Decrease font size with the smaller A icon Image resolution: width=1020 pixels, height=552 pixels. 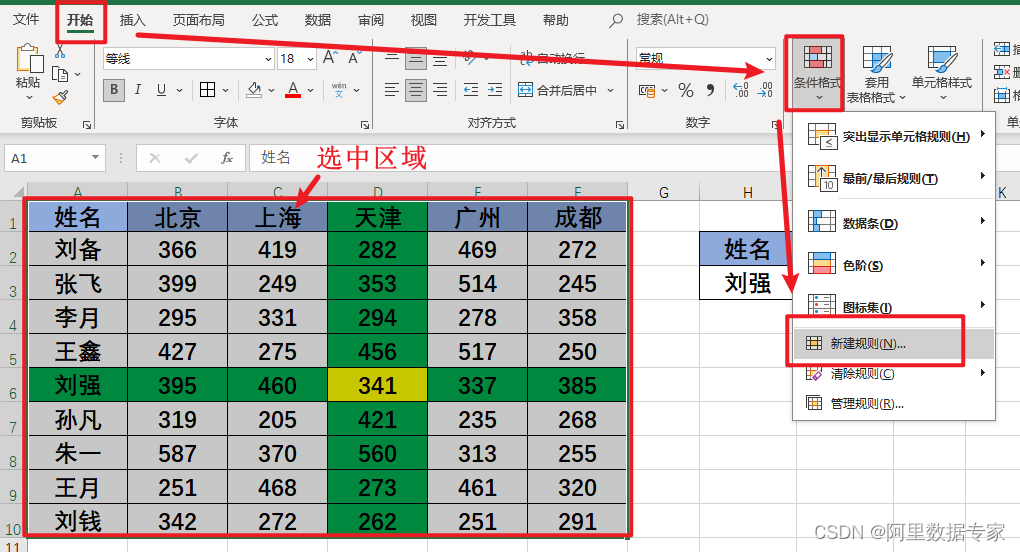353,59
